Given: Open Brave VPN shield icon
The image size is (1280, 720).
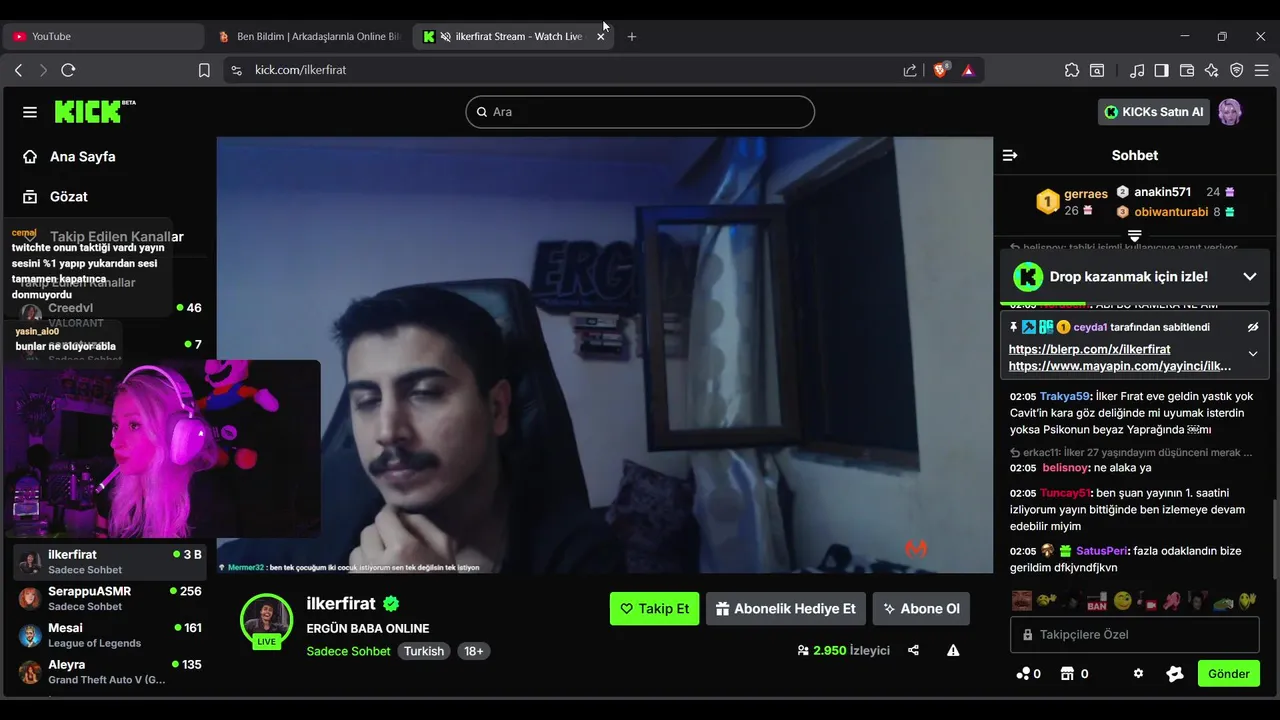Looking at the screenshot, I should coord(1237,70).
